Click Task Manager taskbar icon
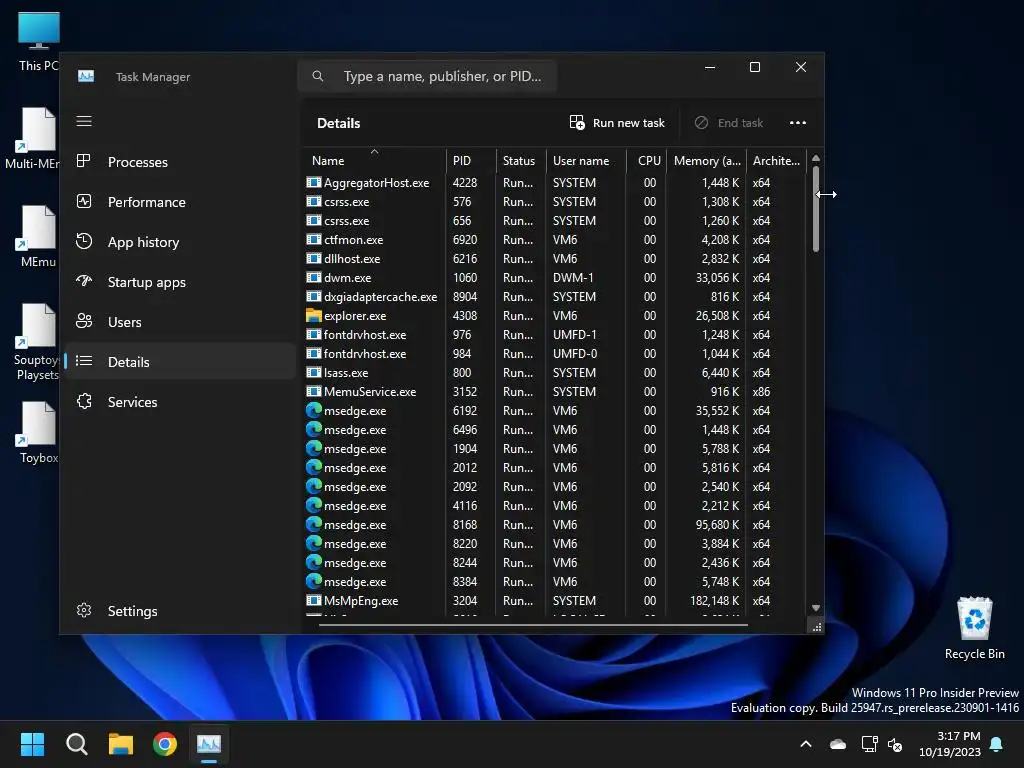This screenshot has height=768, width=1024. point(209,744)
